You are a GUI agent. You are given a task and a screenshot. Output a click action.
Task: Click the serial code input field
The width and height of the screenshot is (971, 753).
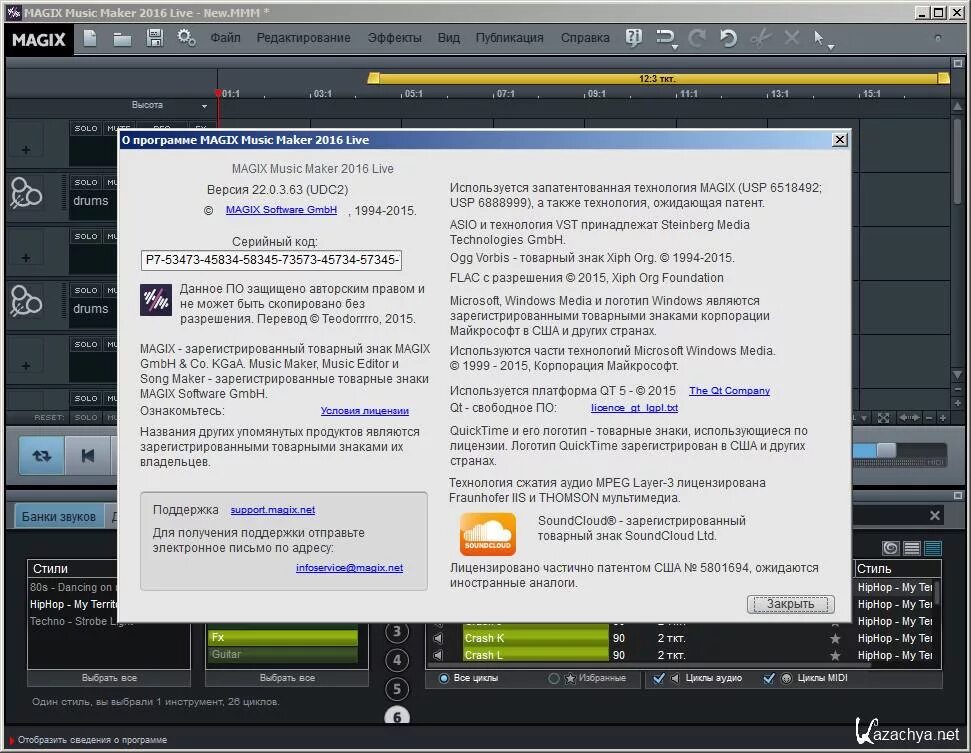coord(271,260)
